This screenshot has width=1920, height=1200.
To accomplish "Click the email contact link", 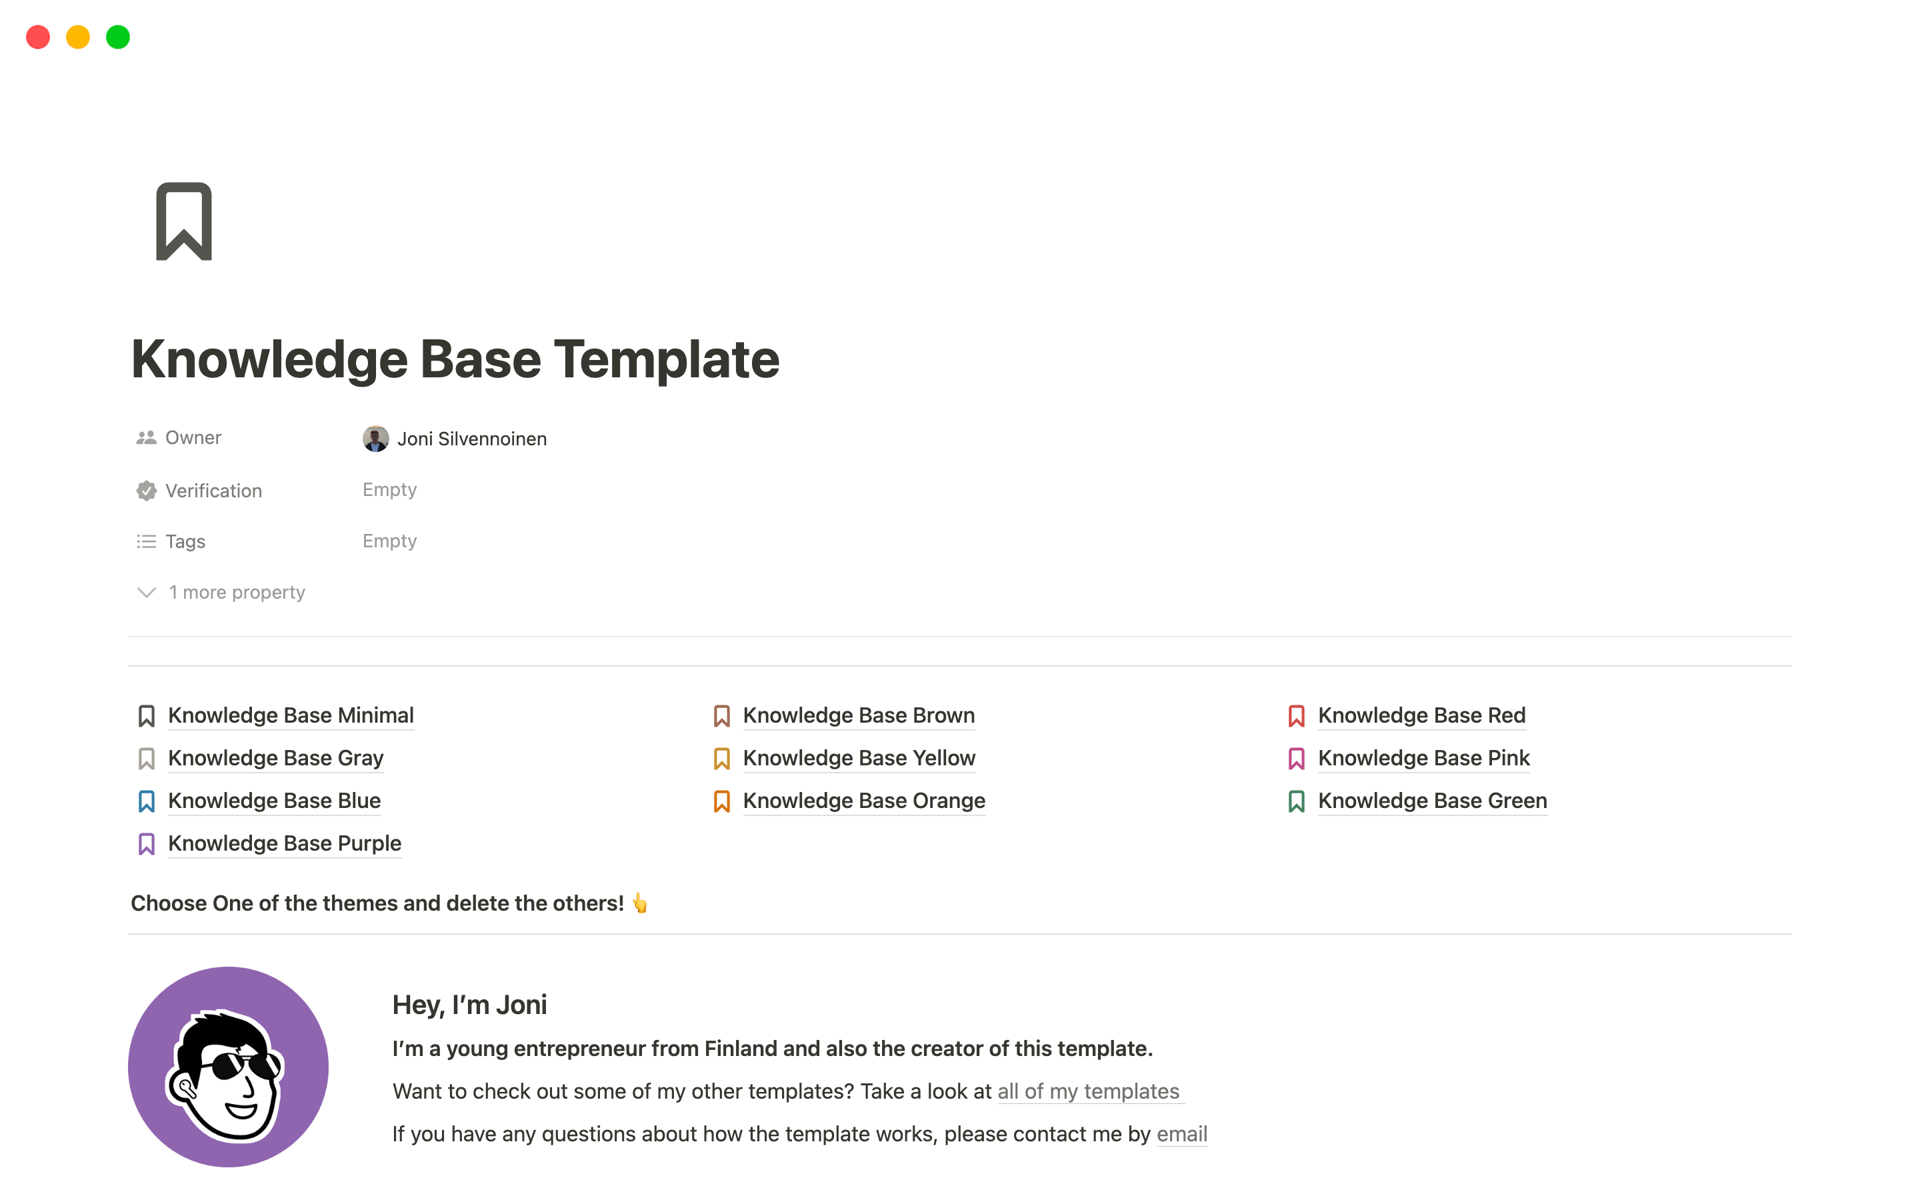I will [1181, 1134].
